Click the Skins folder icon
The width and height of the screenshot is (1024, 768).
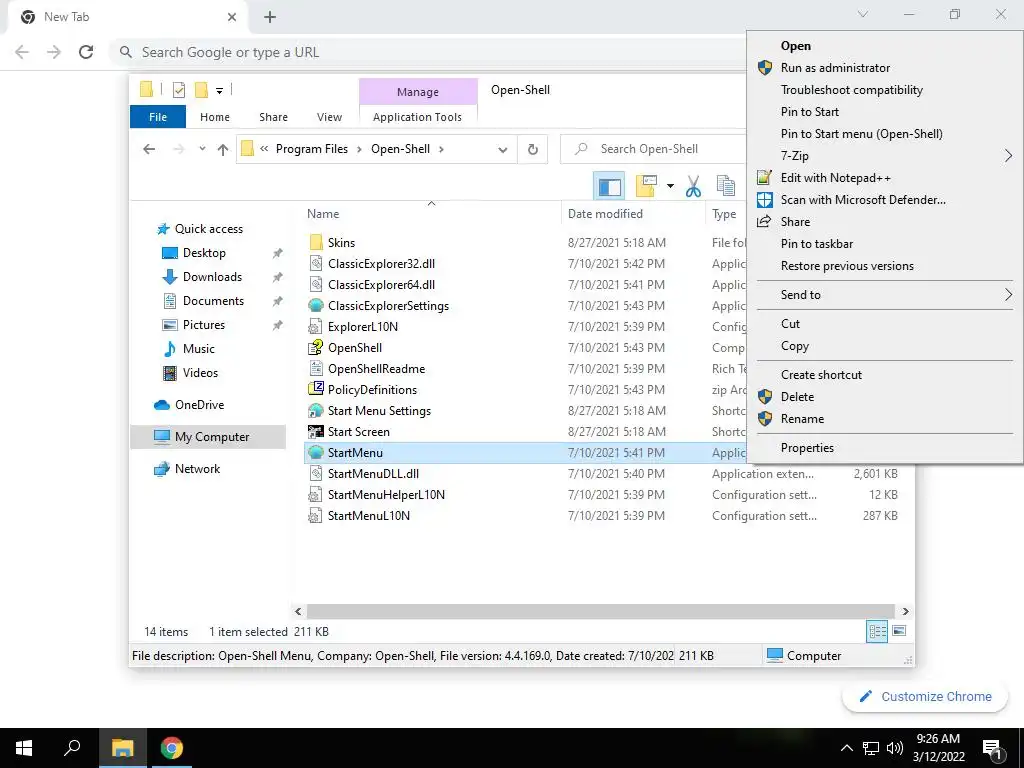(315, 242)
